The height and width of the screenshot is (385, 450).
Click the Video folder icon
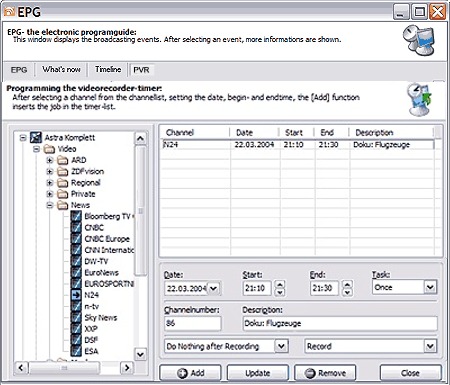pyautogui.click(x=49, y=149)
